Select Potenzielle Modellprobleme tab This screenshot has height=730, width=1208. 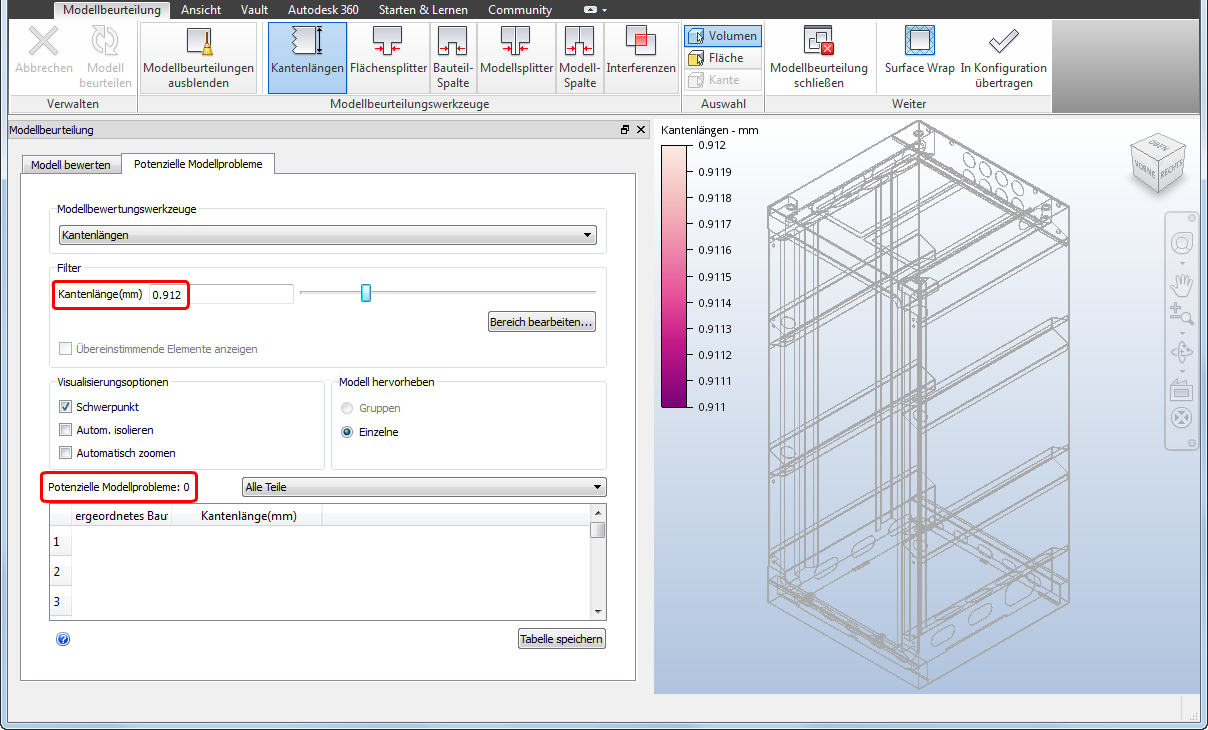point(198,164)
